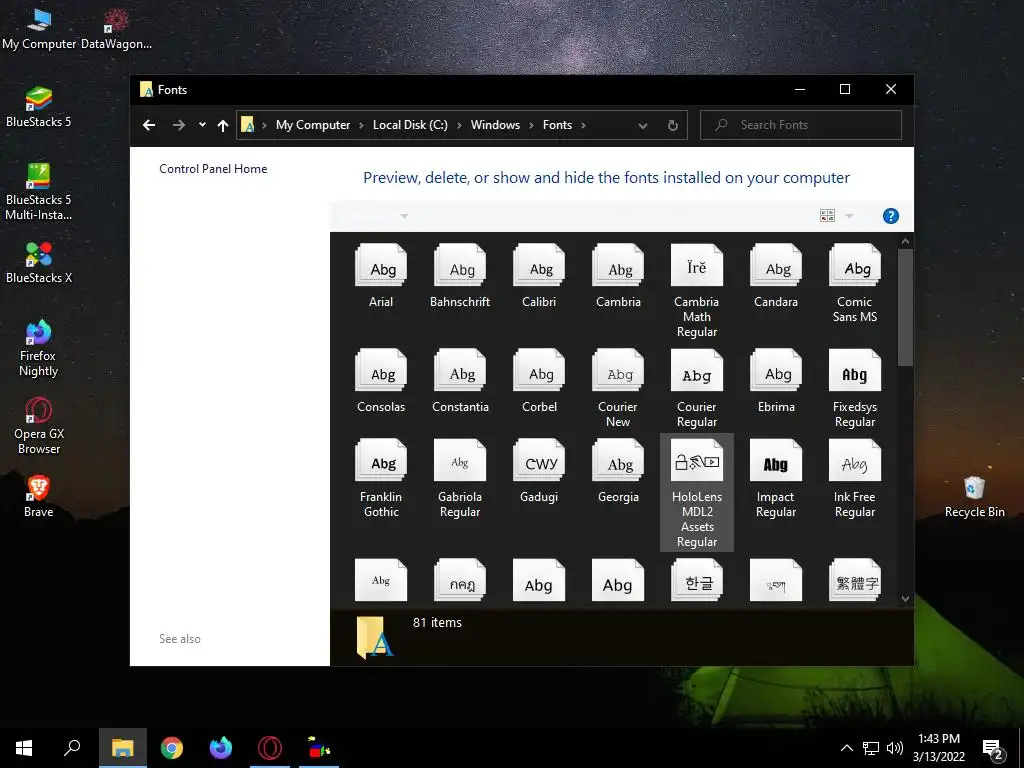Viewport: 1024px width, 768px height.
Task: Open Recycle Bin on desktop
Action: click(974, 496)
